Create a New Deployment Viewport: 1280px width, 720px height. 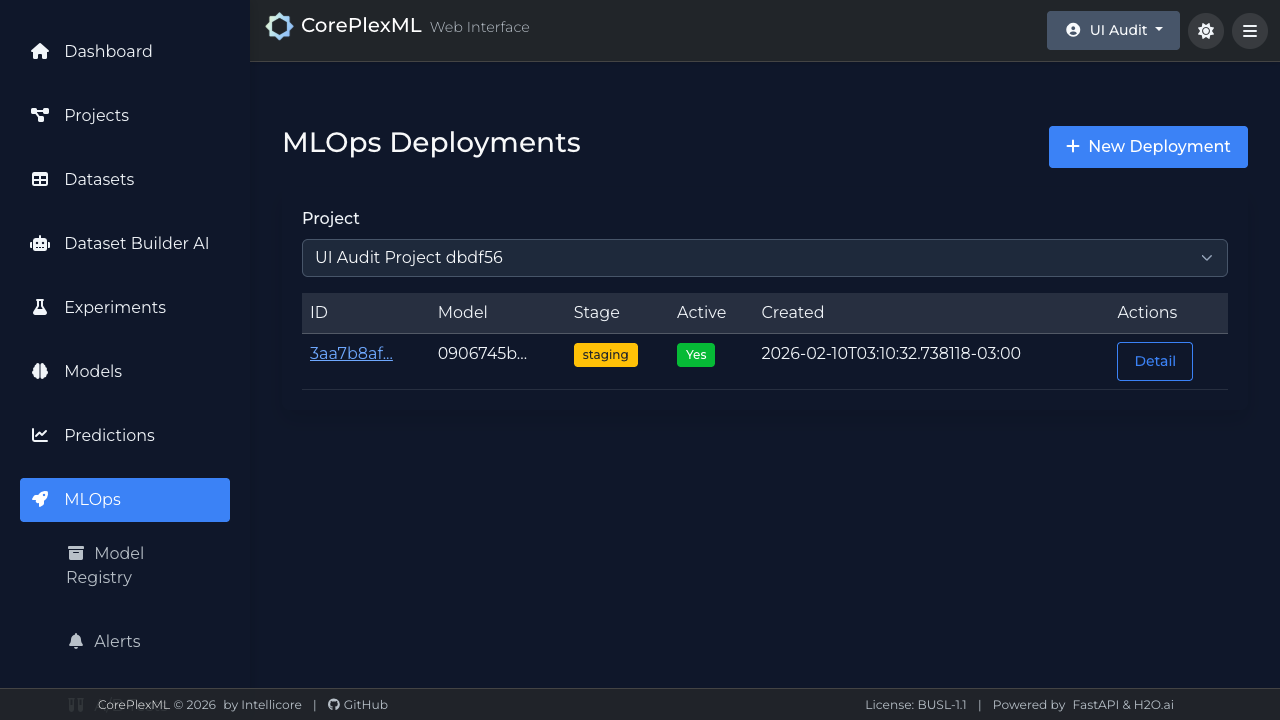pyautogui.click(x=1147, y=147)
